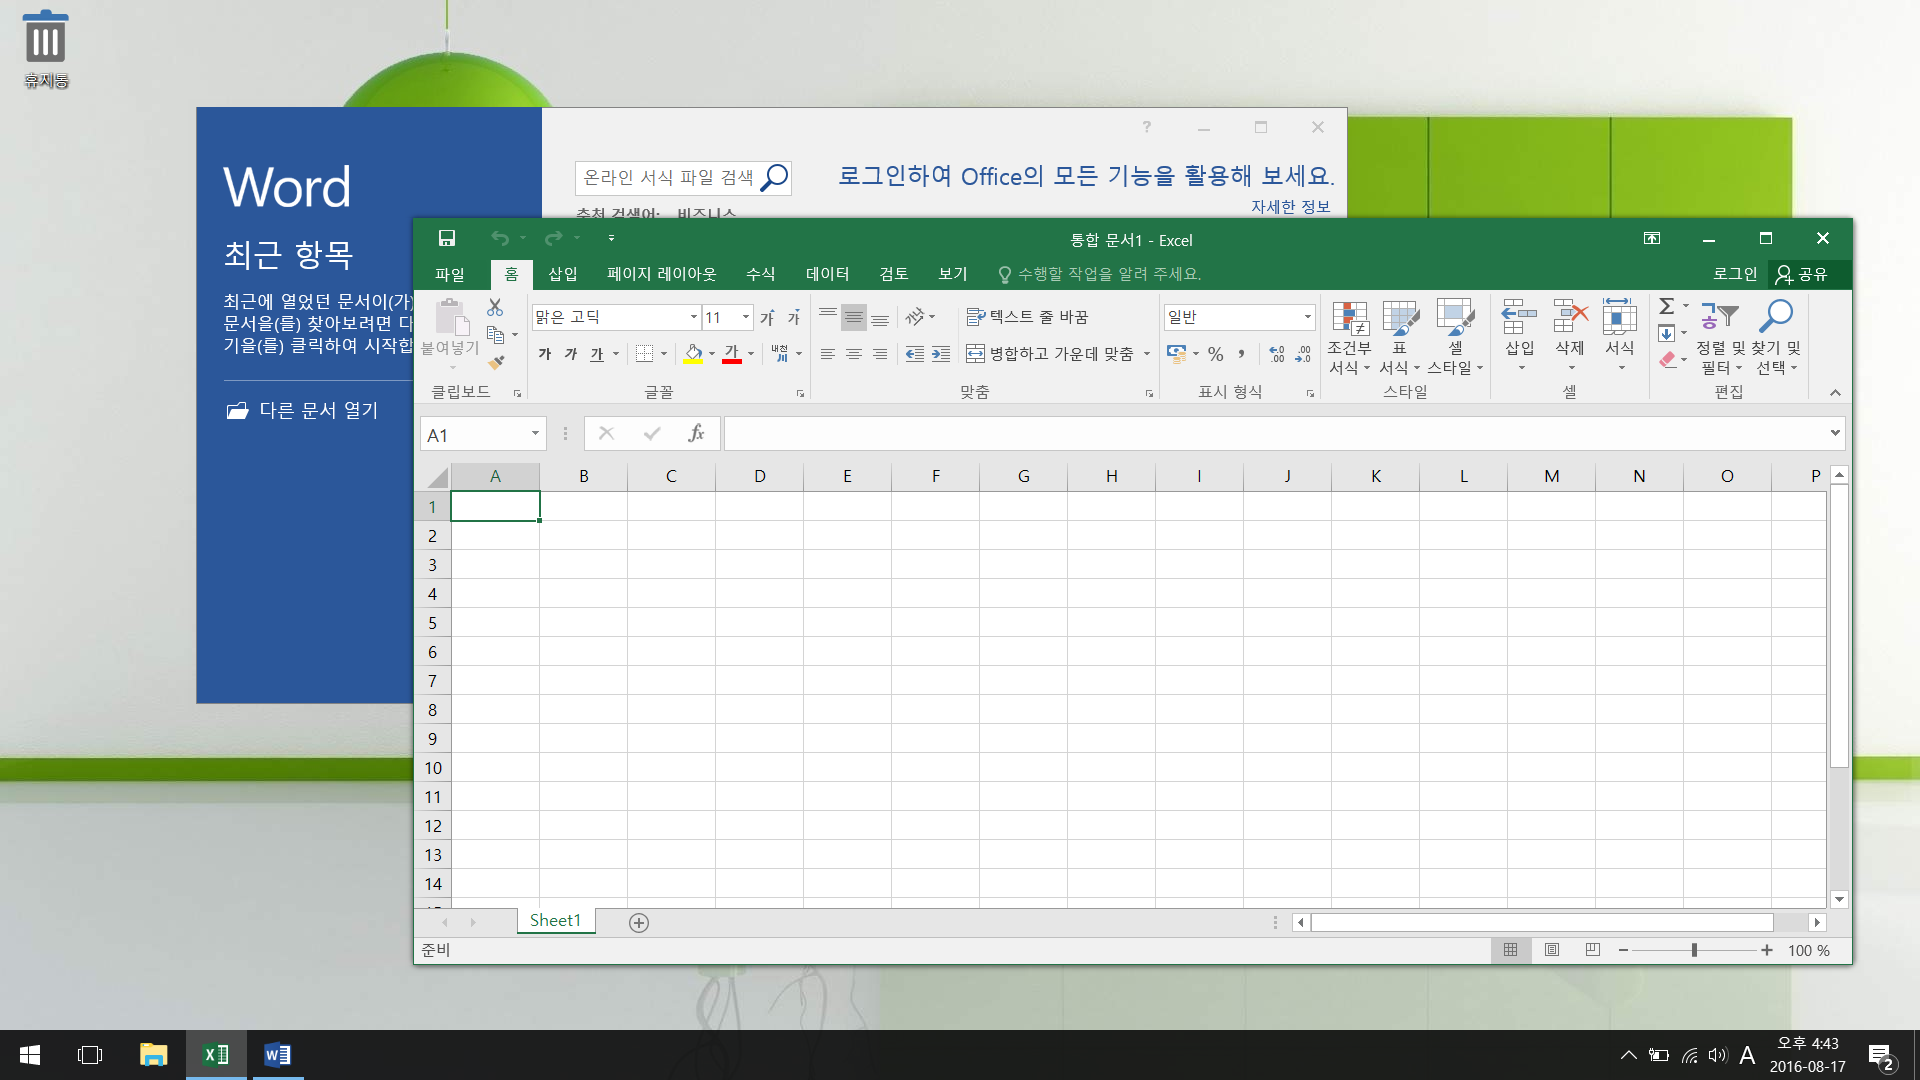Open the font size dropdown showing 11
Image resolution: width=1920 pixels, height=1080 pixels.
(x=745, y=317)
